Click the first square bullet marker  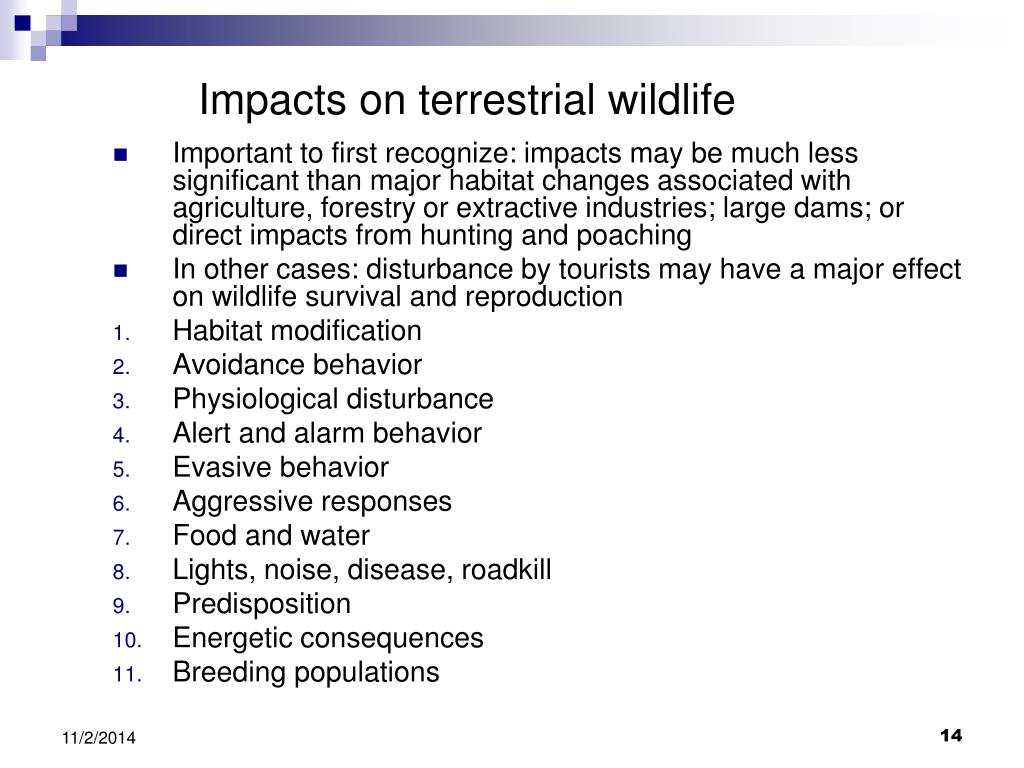(x=121, y=155)
